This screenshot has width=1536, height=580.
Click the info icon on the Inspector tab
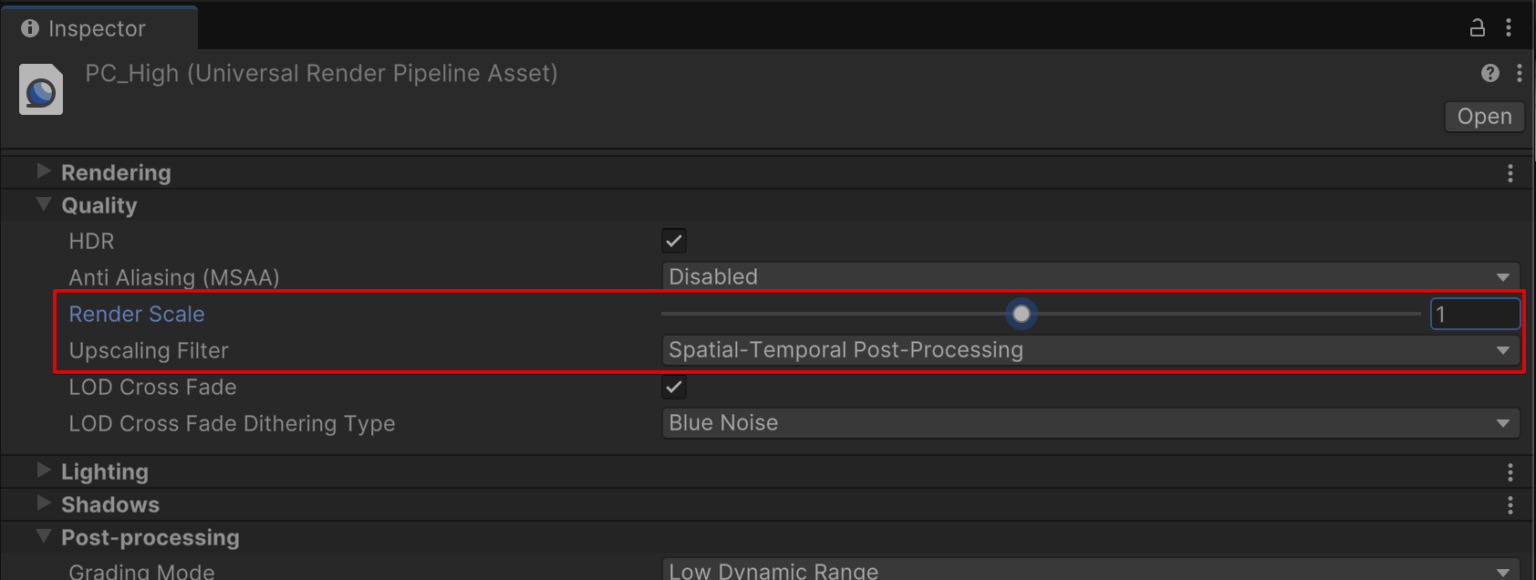coord(30,28)
